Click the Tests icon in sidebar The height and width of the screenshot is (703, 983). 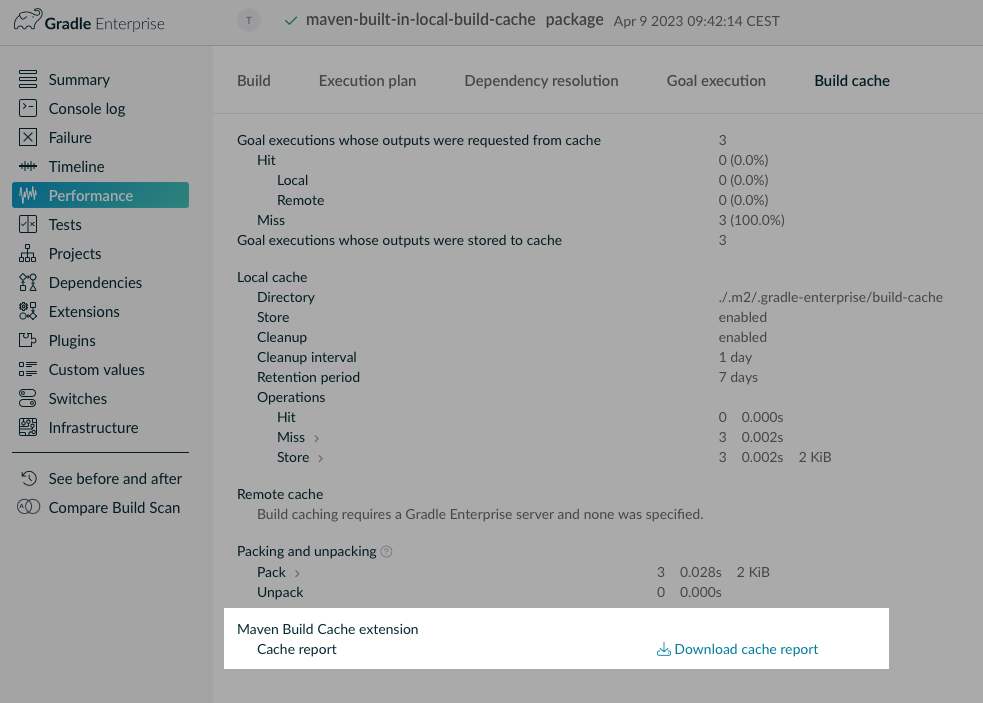coord(28,225)
